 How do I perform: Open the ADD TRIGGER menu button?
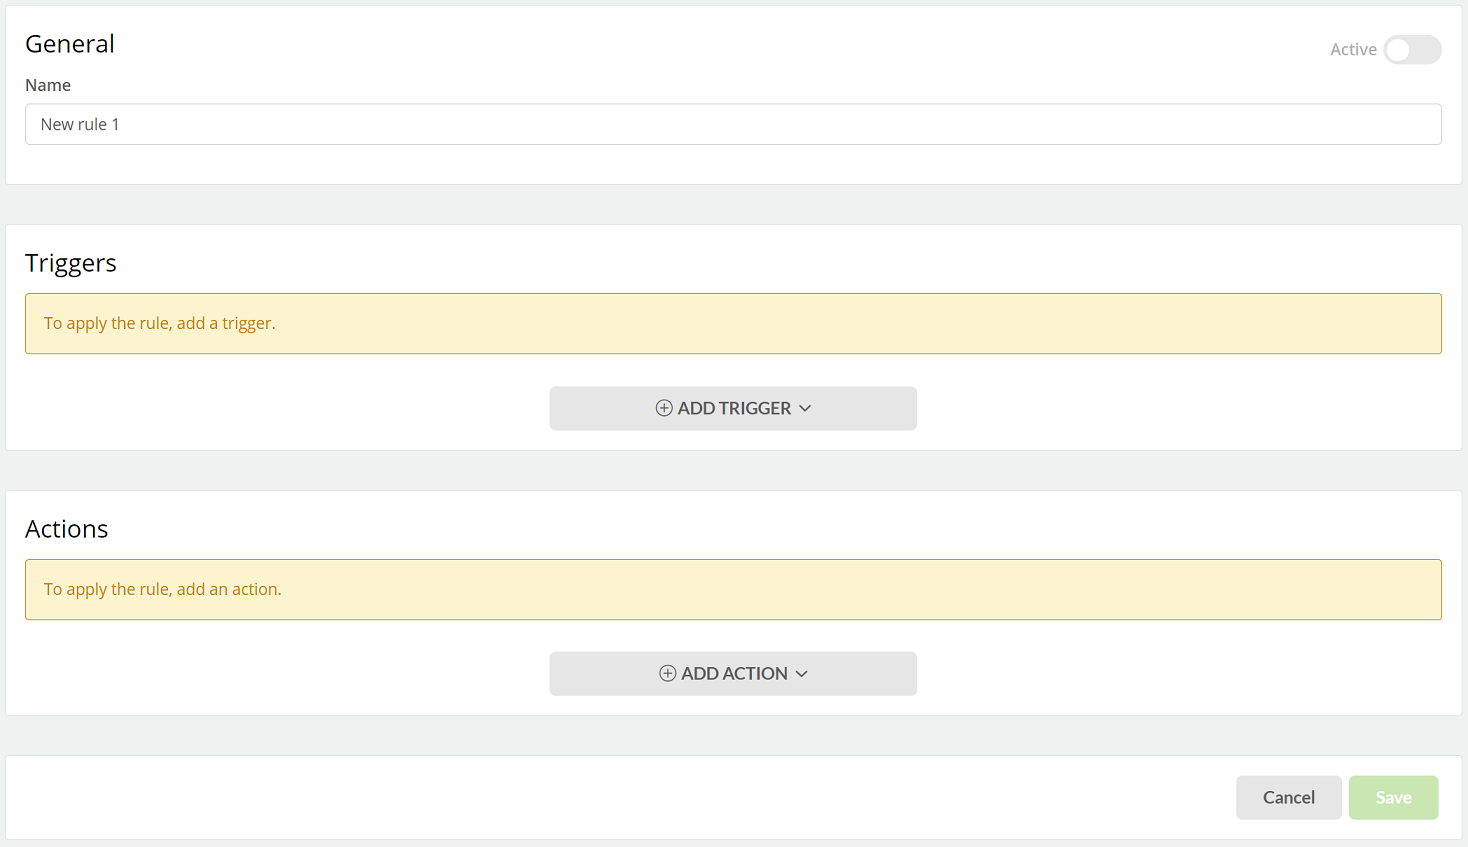pyautogui.click(x=733, y=408)
